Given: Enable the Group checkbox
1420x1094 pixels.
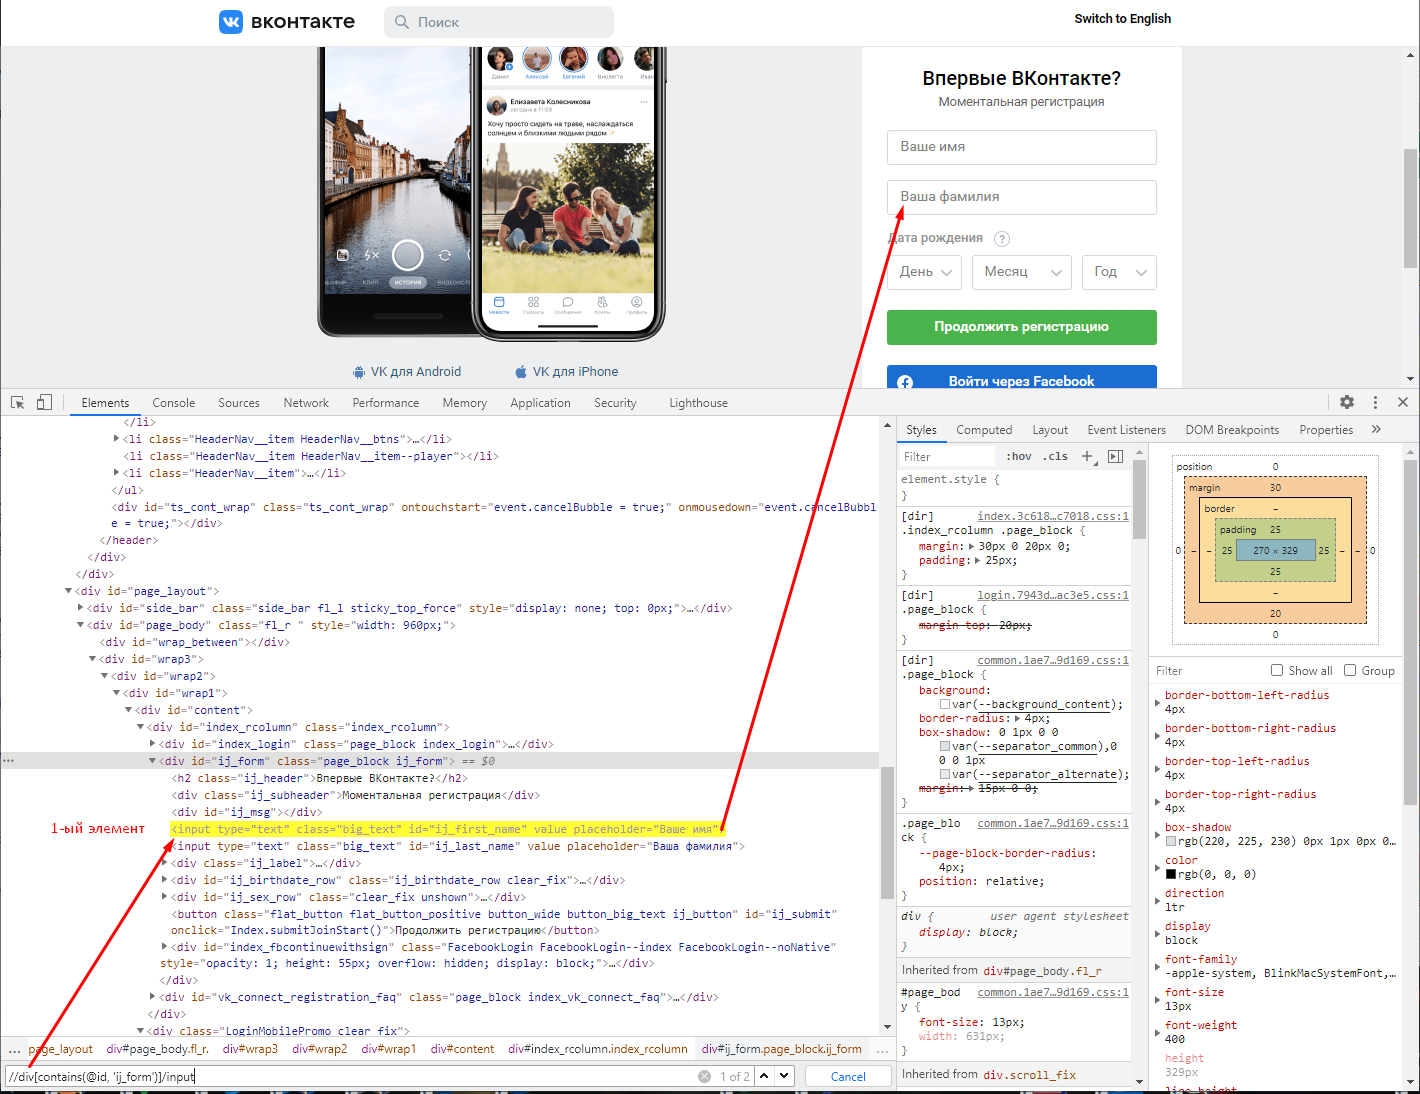Looking at the screenshot, I should tap(1350, 670).
